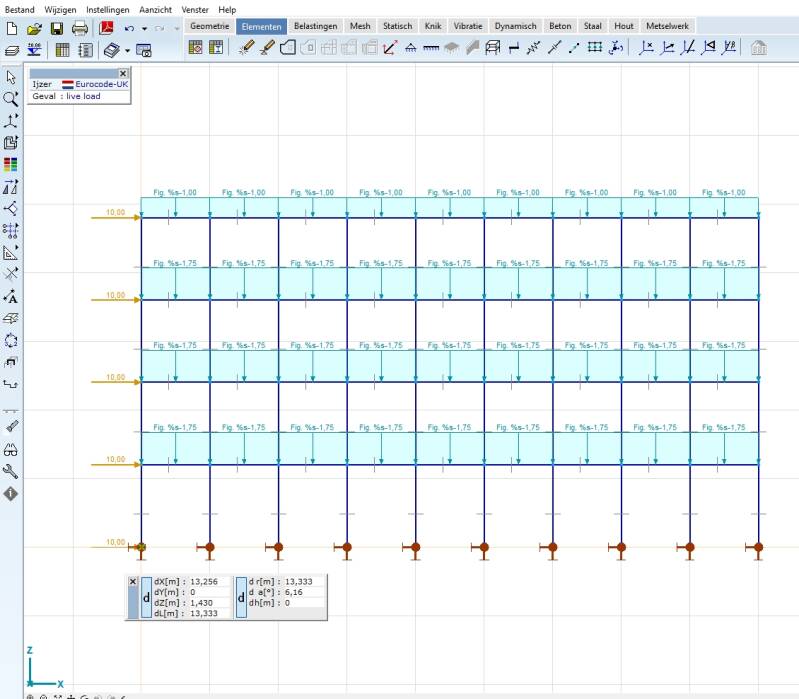Viewport: 799px width, 699px height.
Task: Export to PDF with the red PDF icon
Action: click(x=106, y=28)
